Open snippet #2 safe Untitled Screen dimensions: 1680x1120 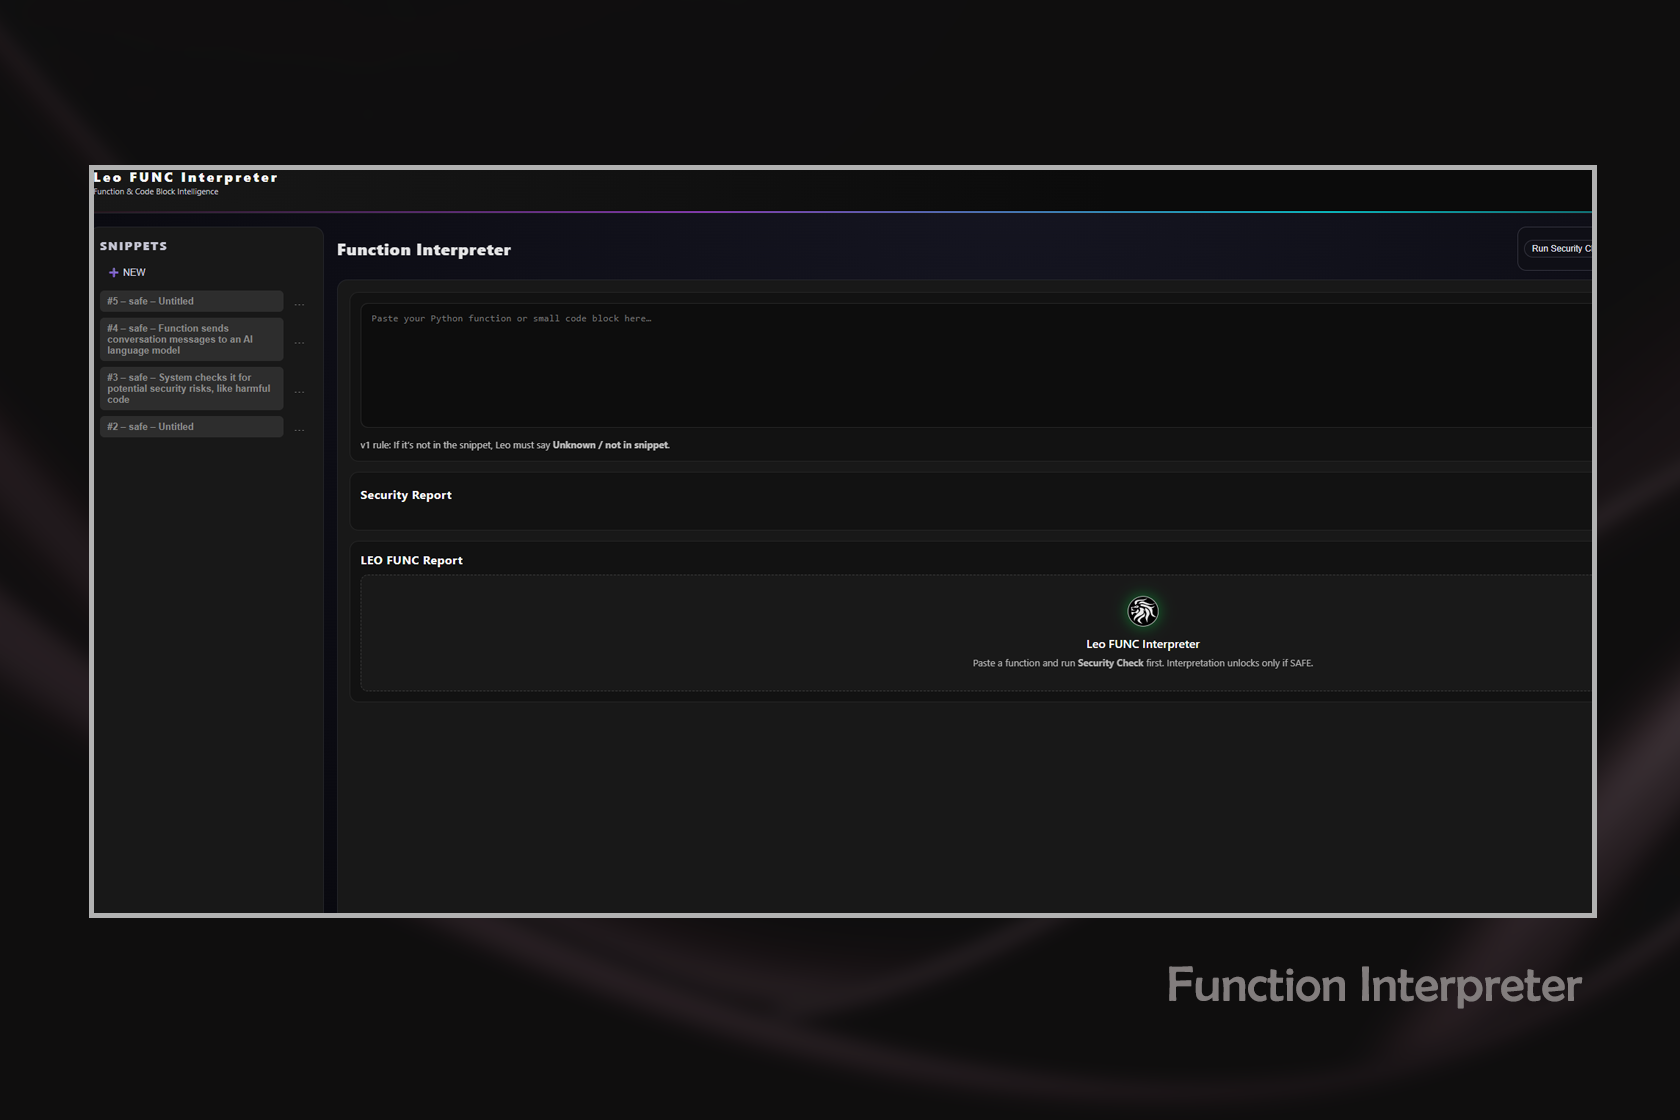tap(191, 427)
